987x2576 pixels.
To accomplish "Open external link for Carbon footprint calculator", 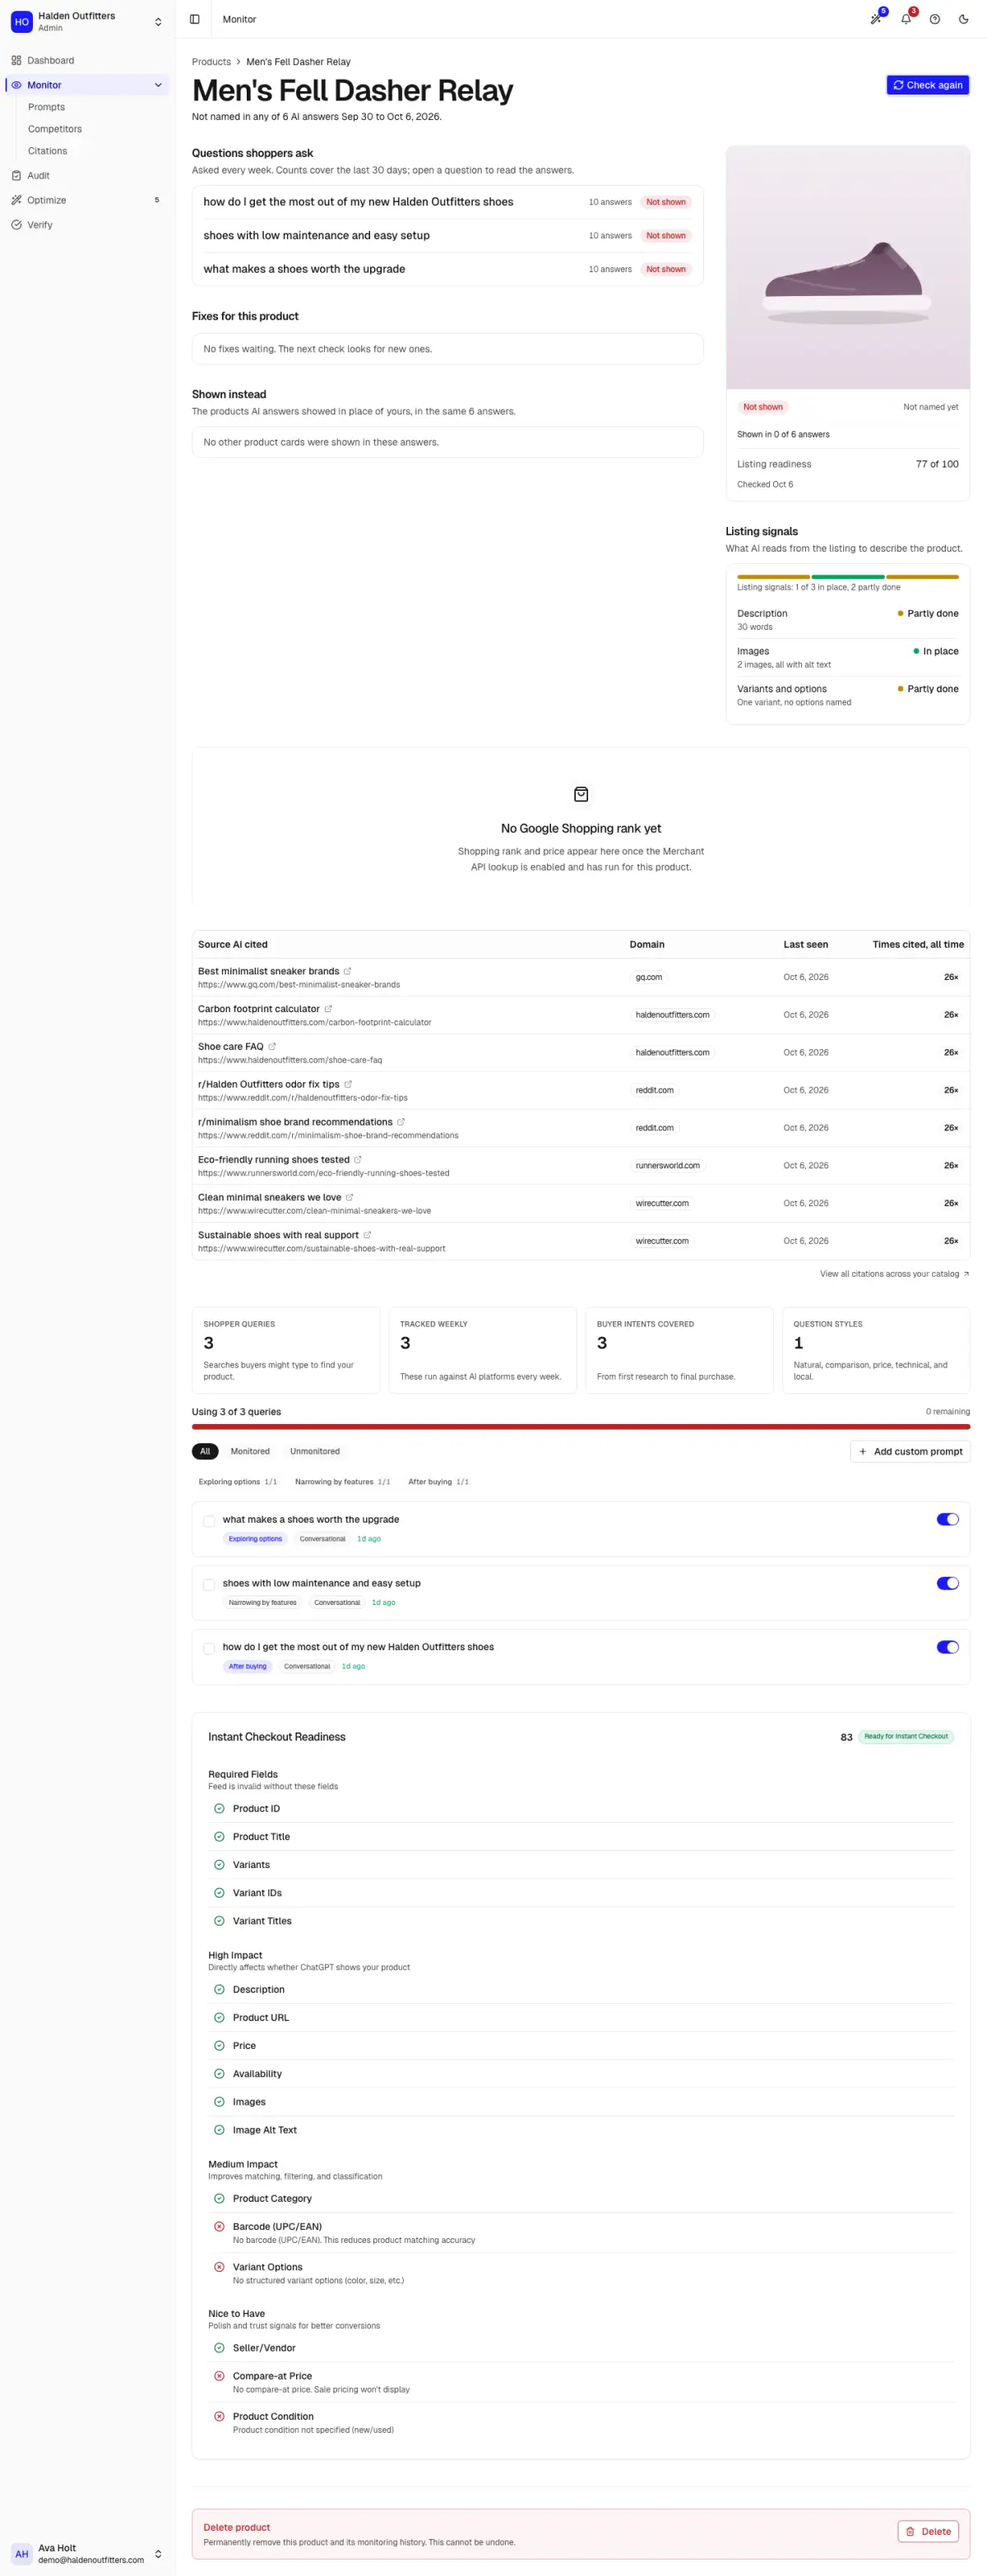I will coord(328,1009).
